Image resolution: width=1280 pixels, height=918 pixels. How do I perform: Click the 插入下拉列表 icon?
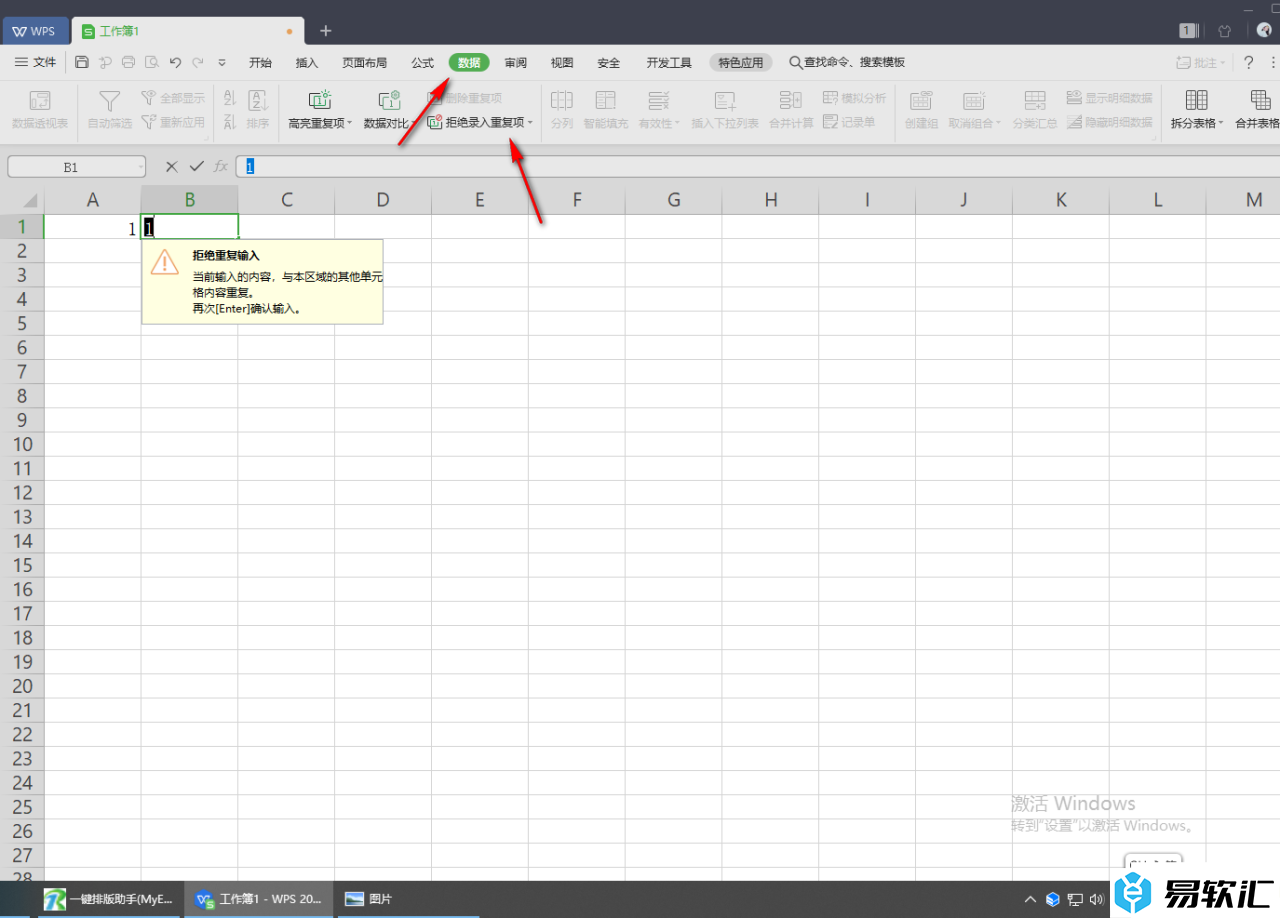[725, 100]
